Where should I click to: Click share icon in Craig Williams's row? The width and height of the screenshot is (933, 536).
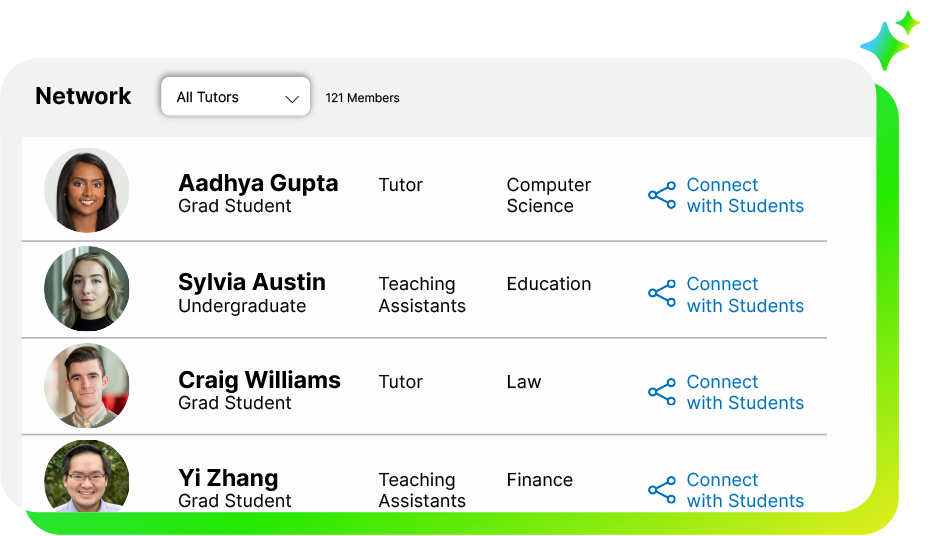(662, 392)
